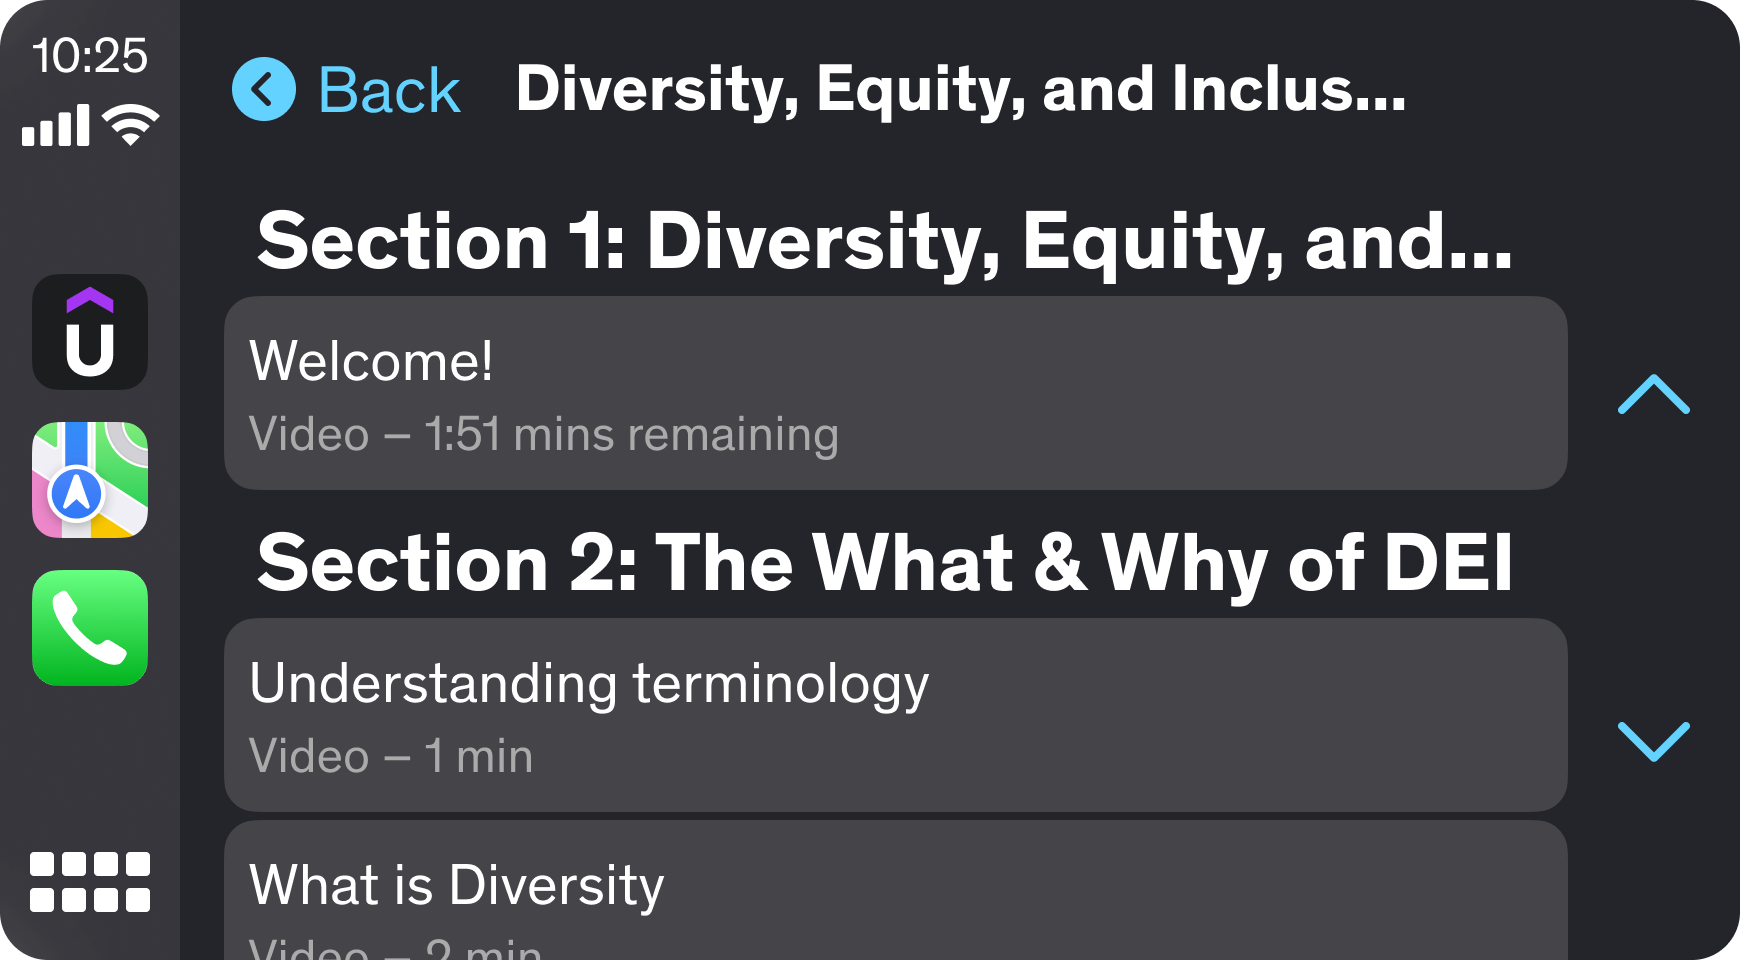Tap the truncated course title at top
The width and height of the screenshot is (1740, 960).
(x=960, y=90)
